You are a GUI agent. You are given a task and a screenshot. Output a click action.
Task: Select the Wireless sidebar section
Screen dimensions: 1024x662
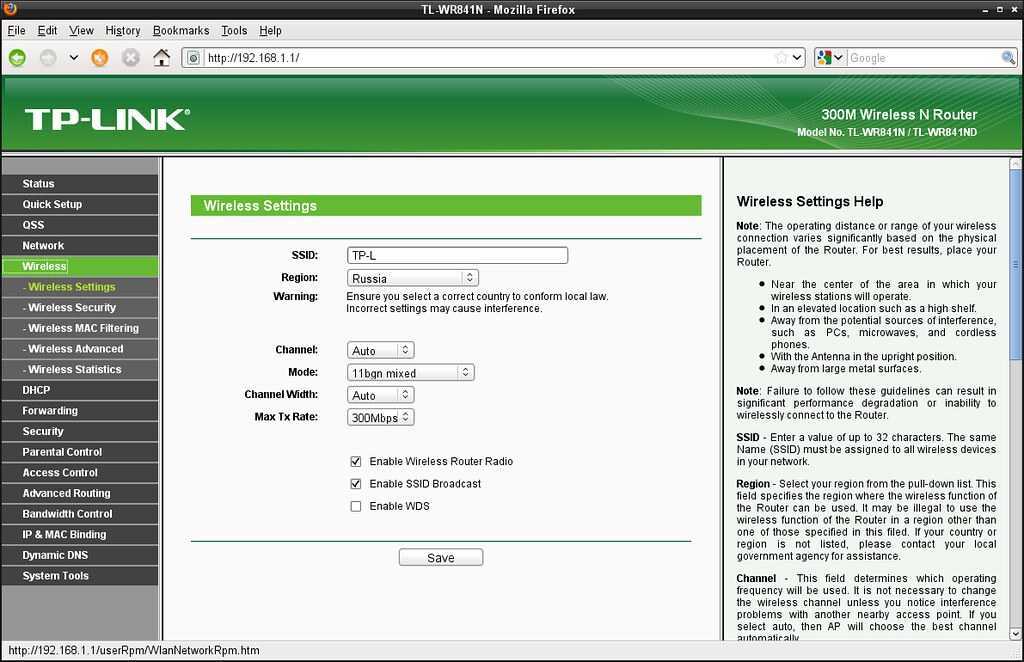[x=80, y=266]
